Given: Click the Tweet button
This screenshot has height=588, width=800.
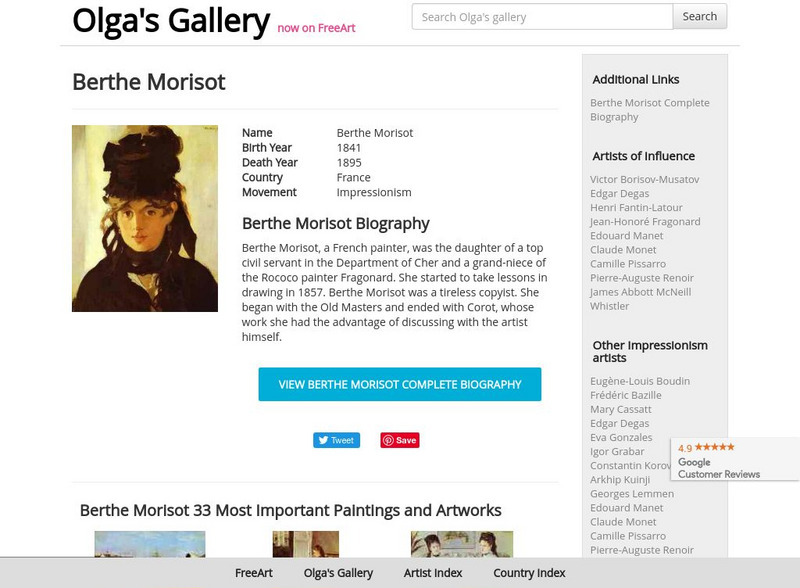Looking at the screenshot, I should click(336, 440).
